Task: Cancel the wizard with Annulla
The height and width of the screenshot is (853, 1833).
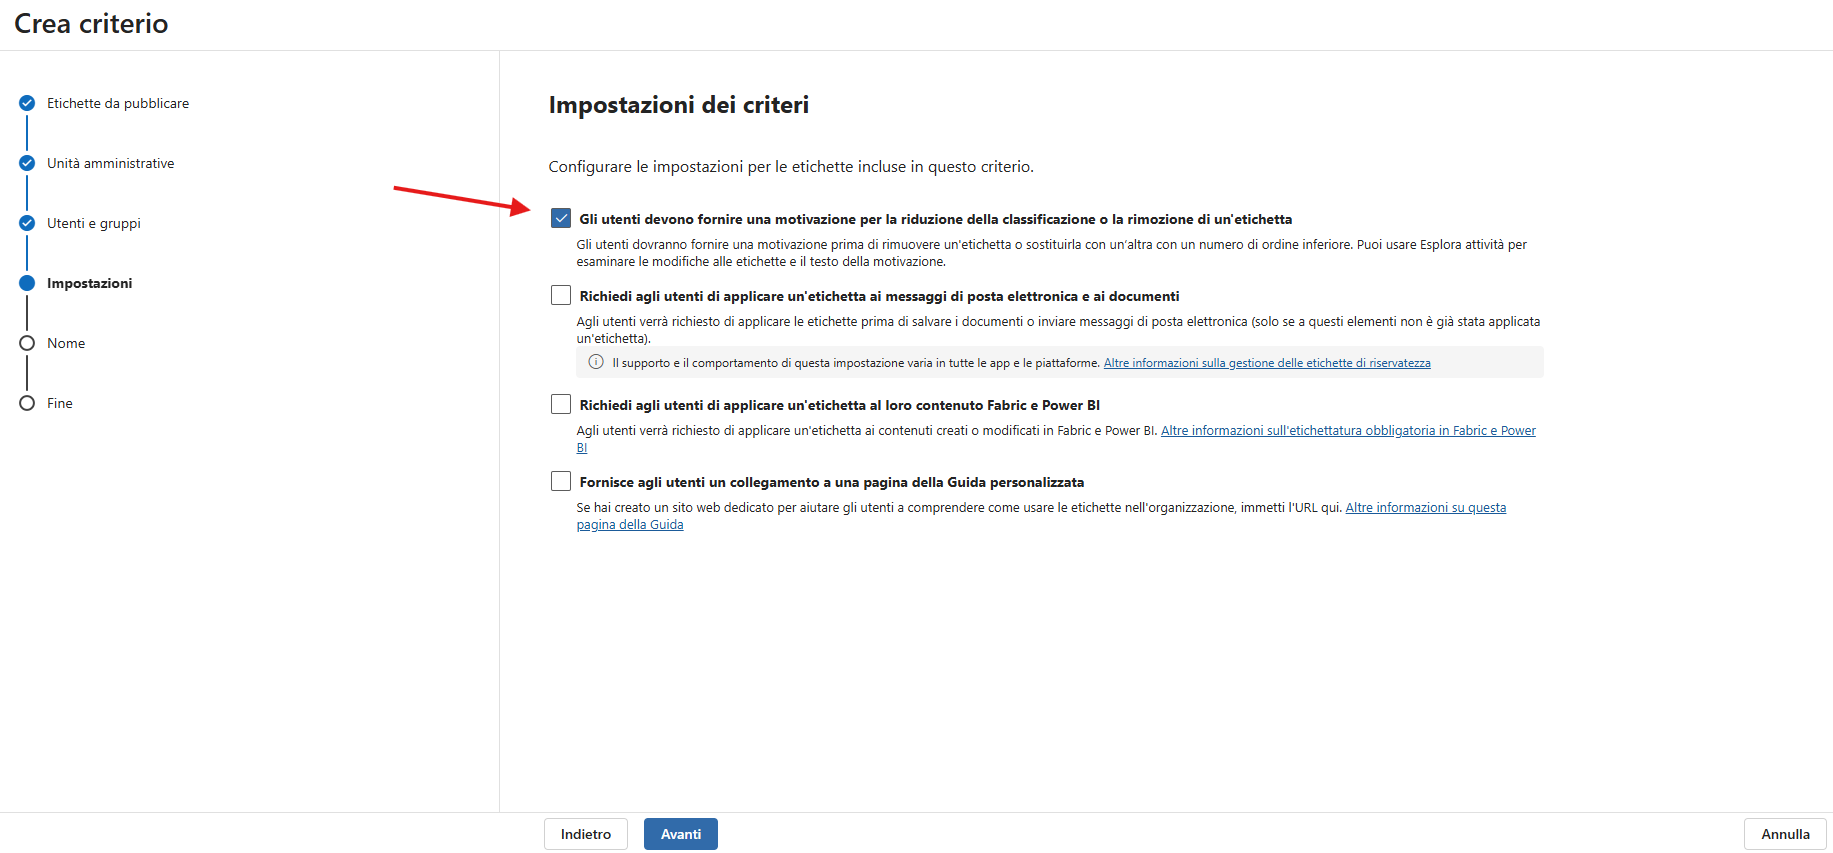Action: pos(1785,834)
